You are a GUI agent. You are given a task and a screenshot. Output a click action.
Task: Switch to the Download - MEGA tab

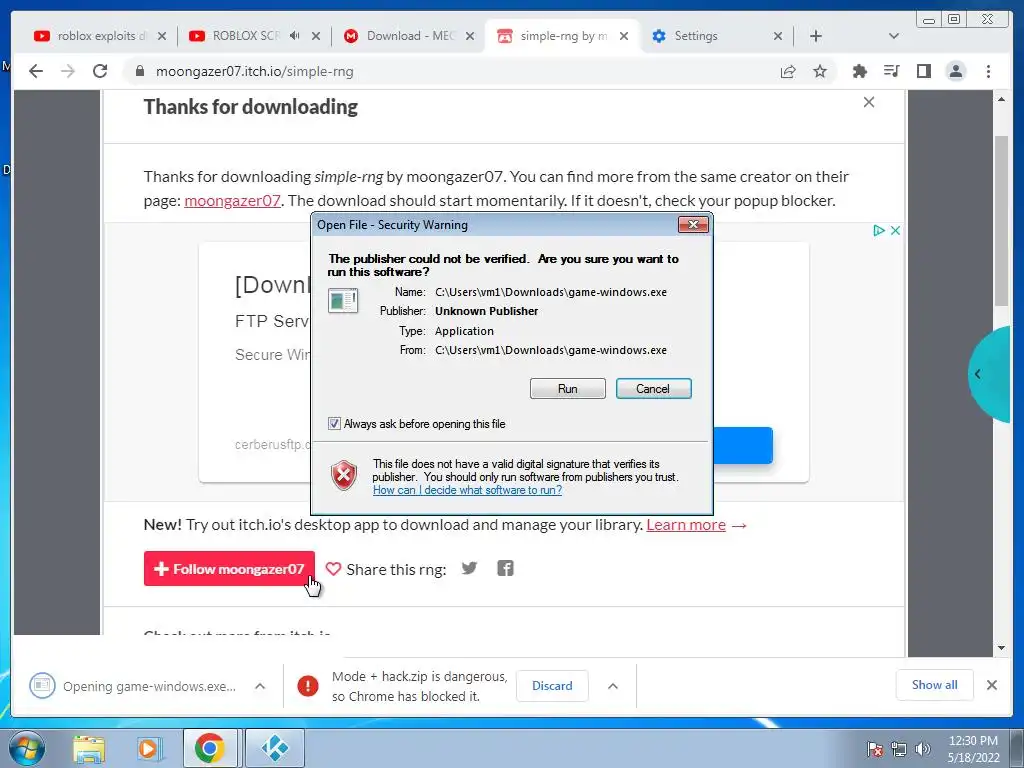410,36
